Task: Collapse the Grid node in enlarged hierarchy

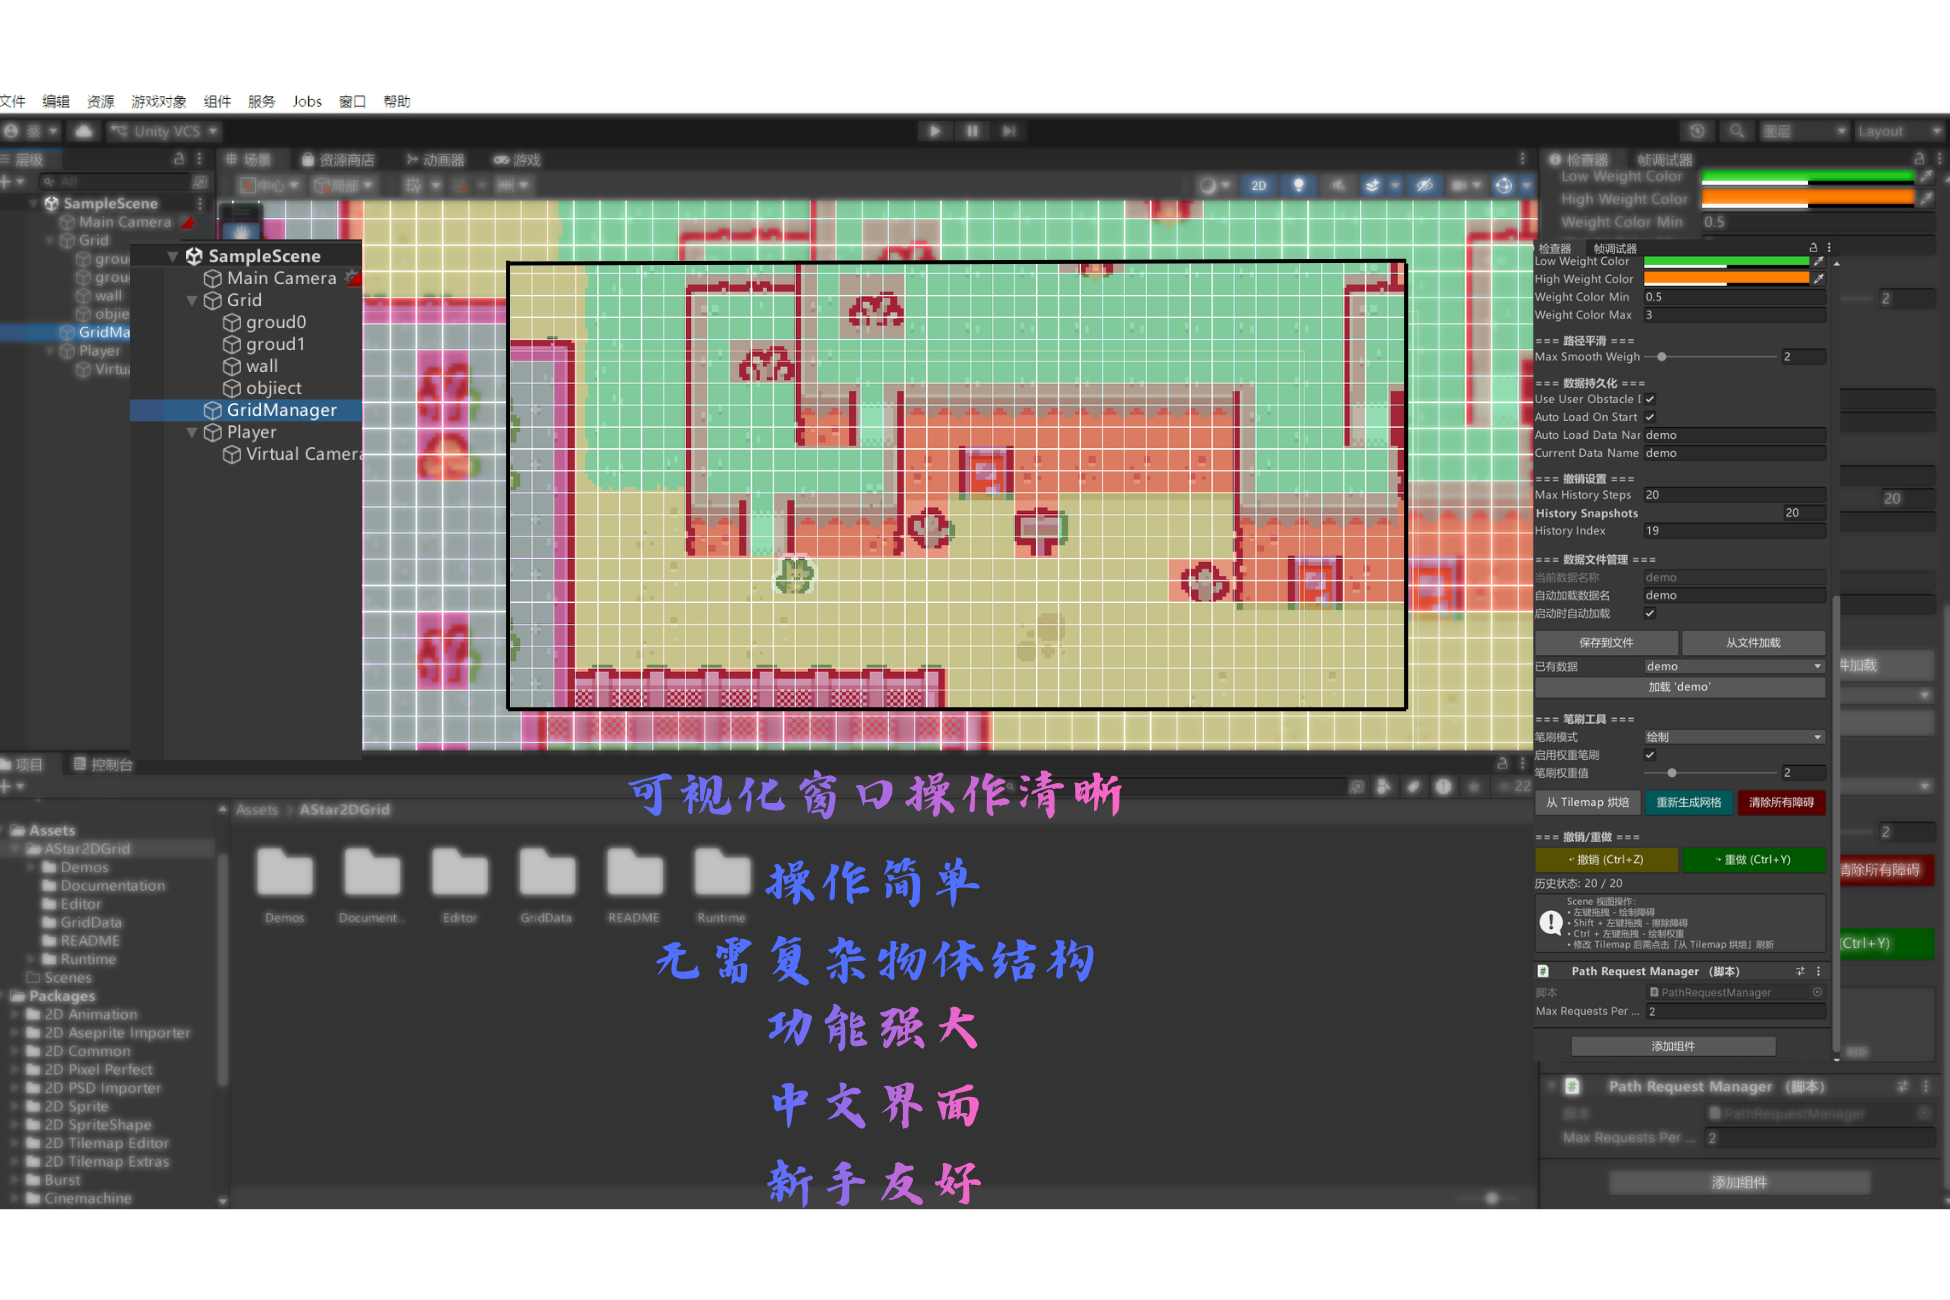Action: (192, 300)
